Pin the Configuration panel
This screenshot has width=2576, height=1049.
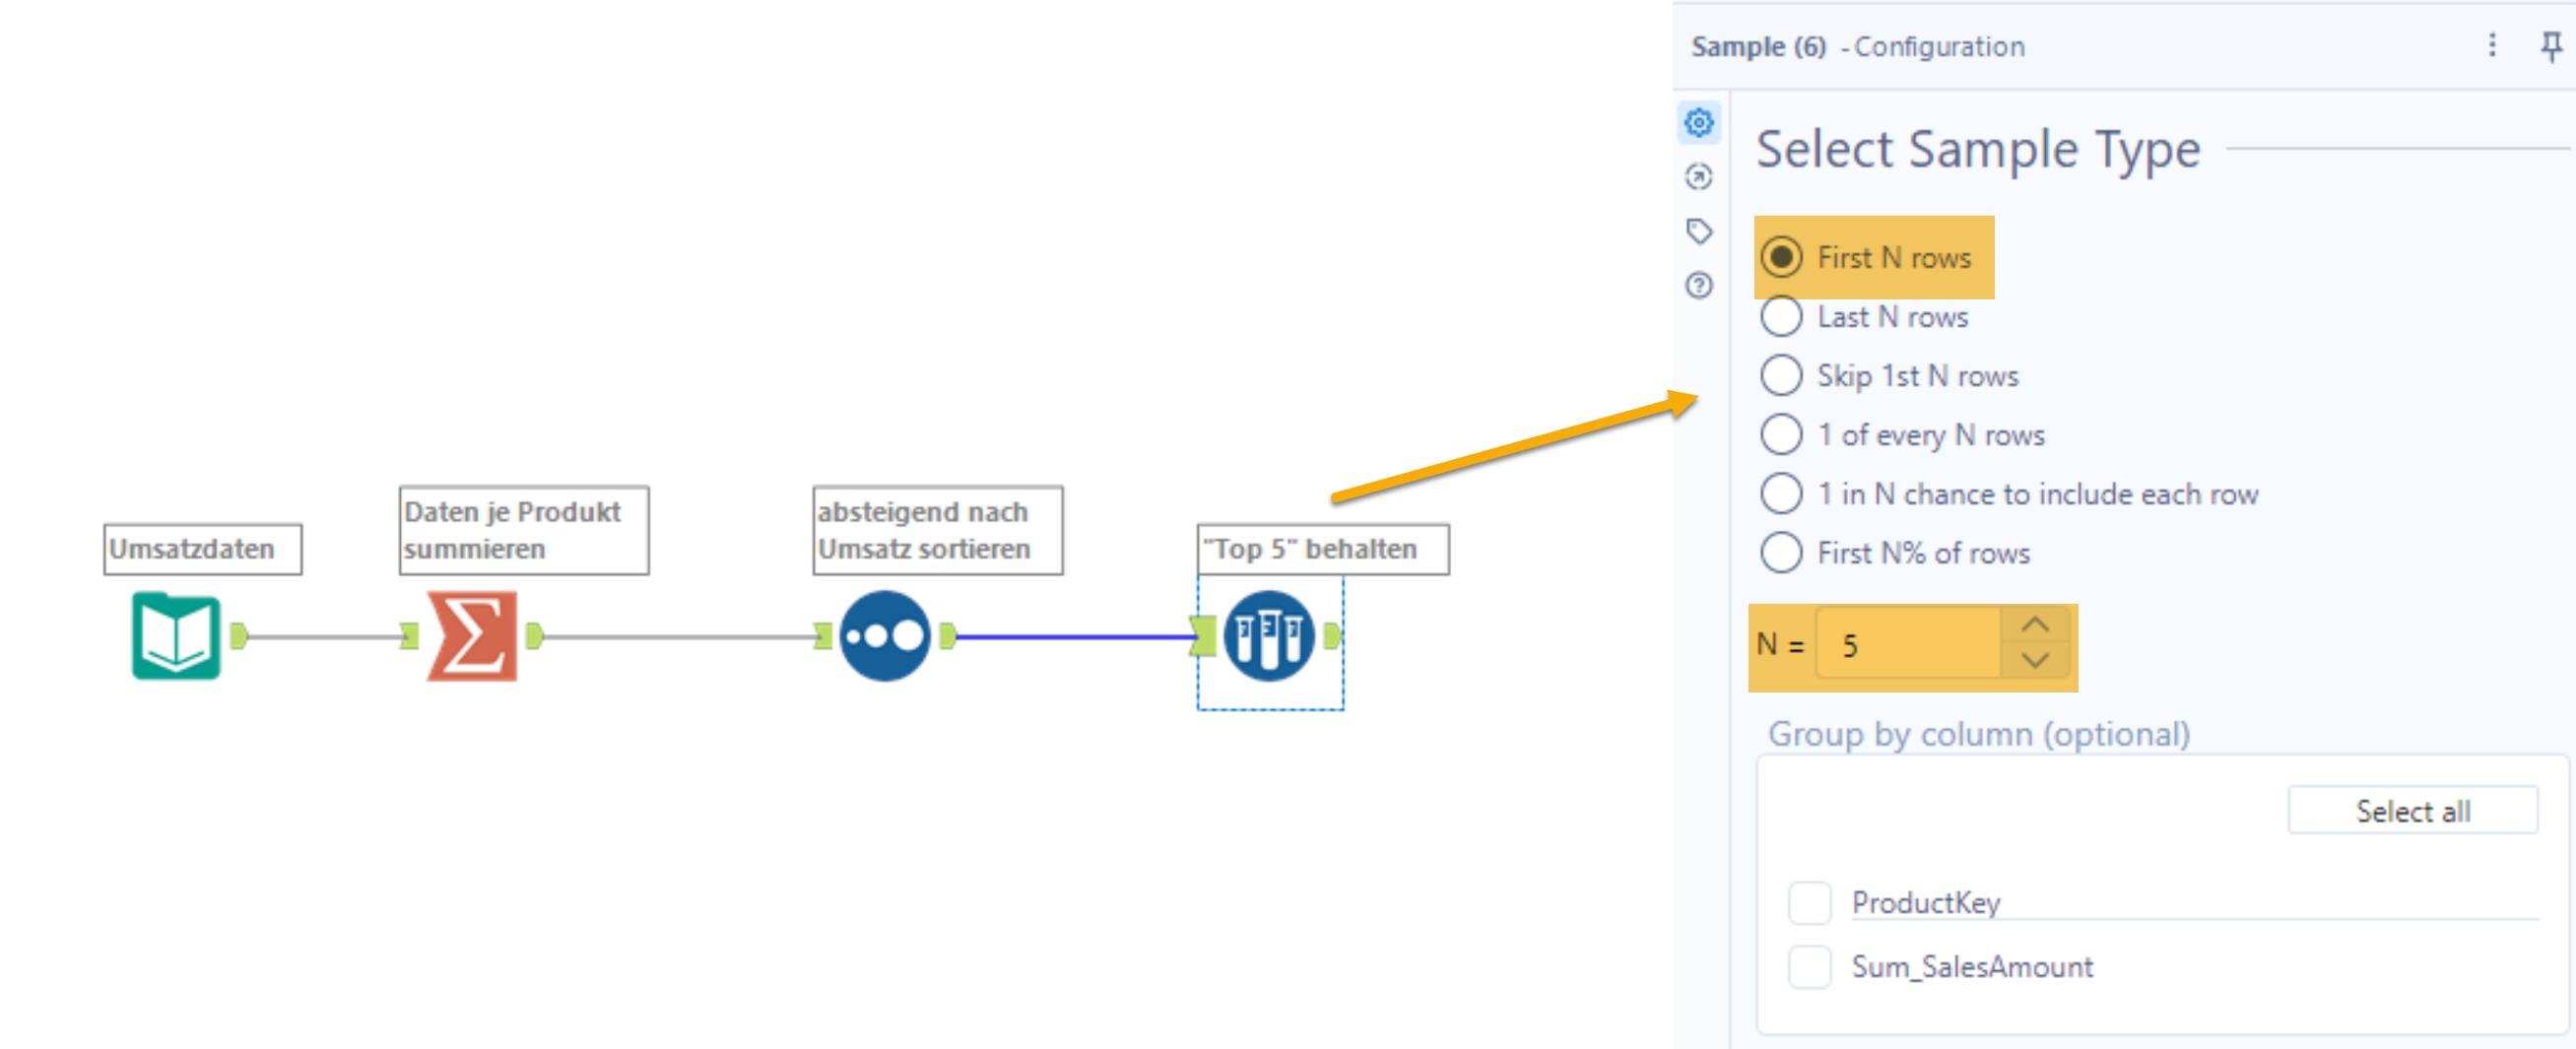pos(2552,45)
